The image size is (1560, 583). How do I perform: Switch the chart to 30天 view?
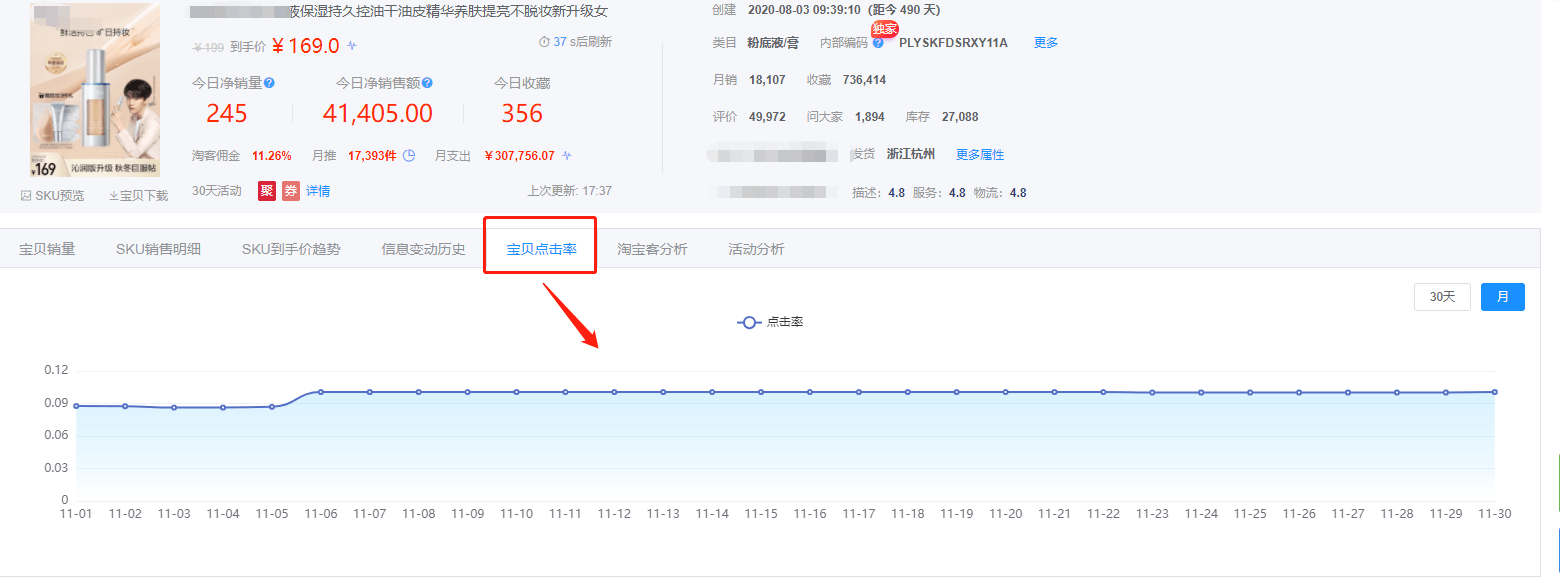(1442, 297)
